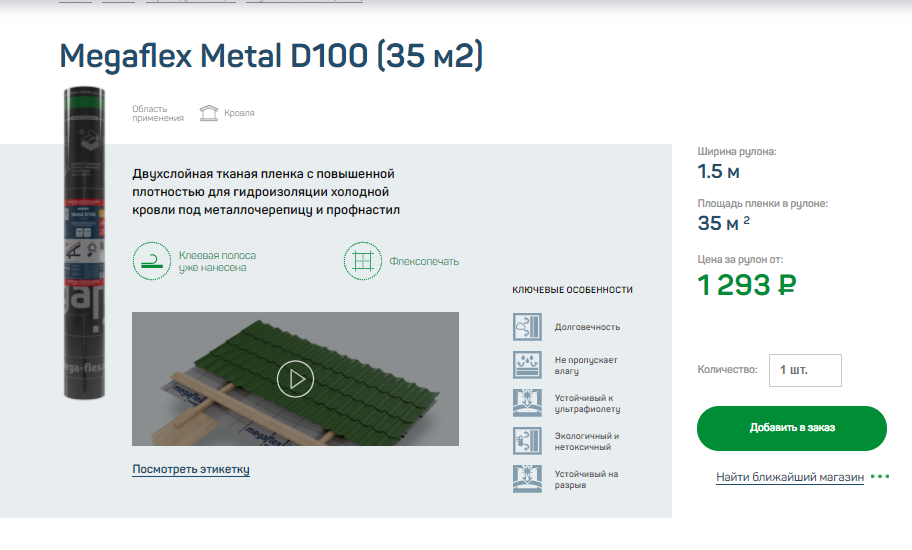Click the Область применения label
This screenshot has height=550, width=912.
pyautogui.click(x=158, y=113)
